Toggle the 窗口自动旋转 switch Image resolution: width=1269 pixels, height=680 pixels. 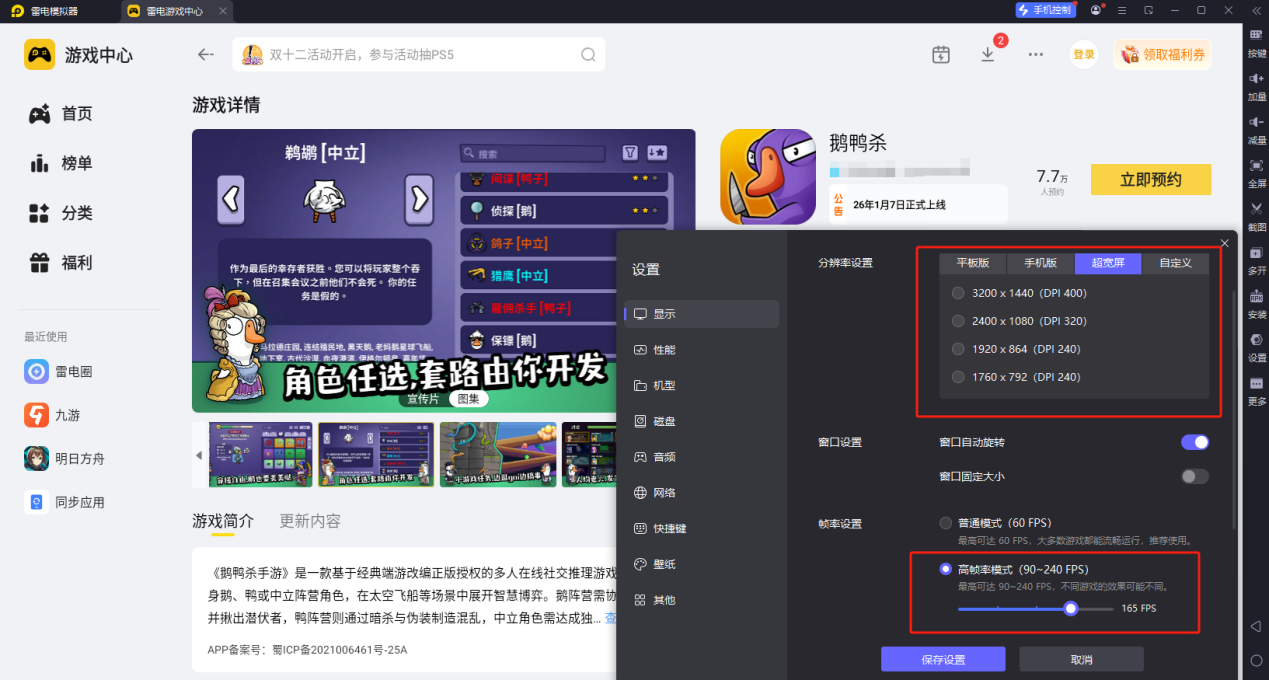click(x=1194, y=442)
